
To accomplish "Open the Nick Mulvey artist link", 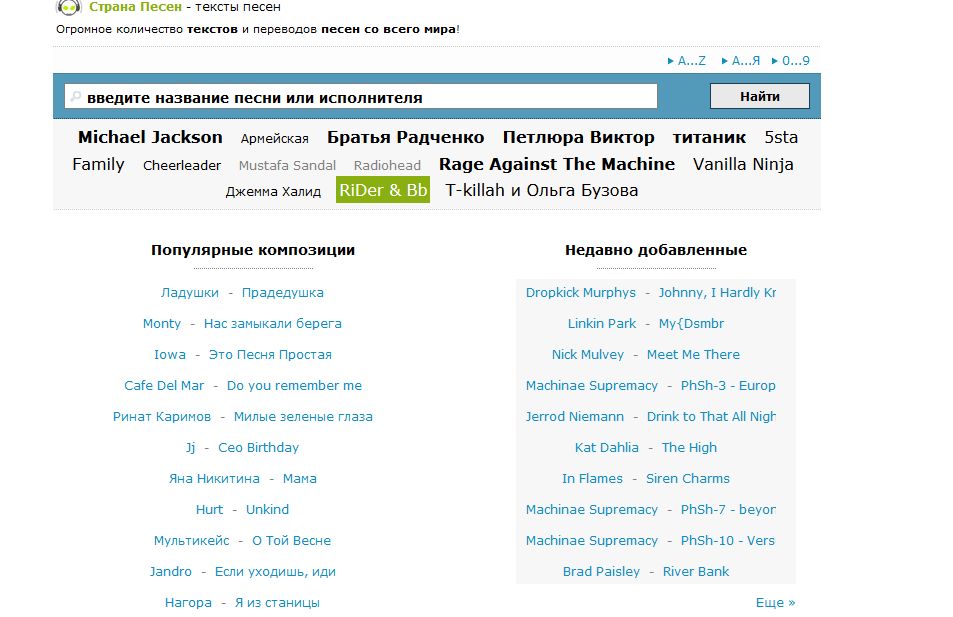I will [588, 354].
